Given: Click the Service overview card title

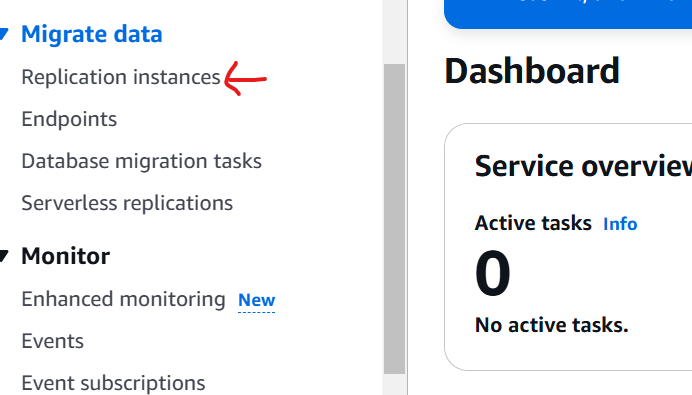Looking at the screenshot, I should tap(583, 166).
